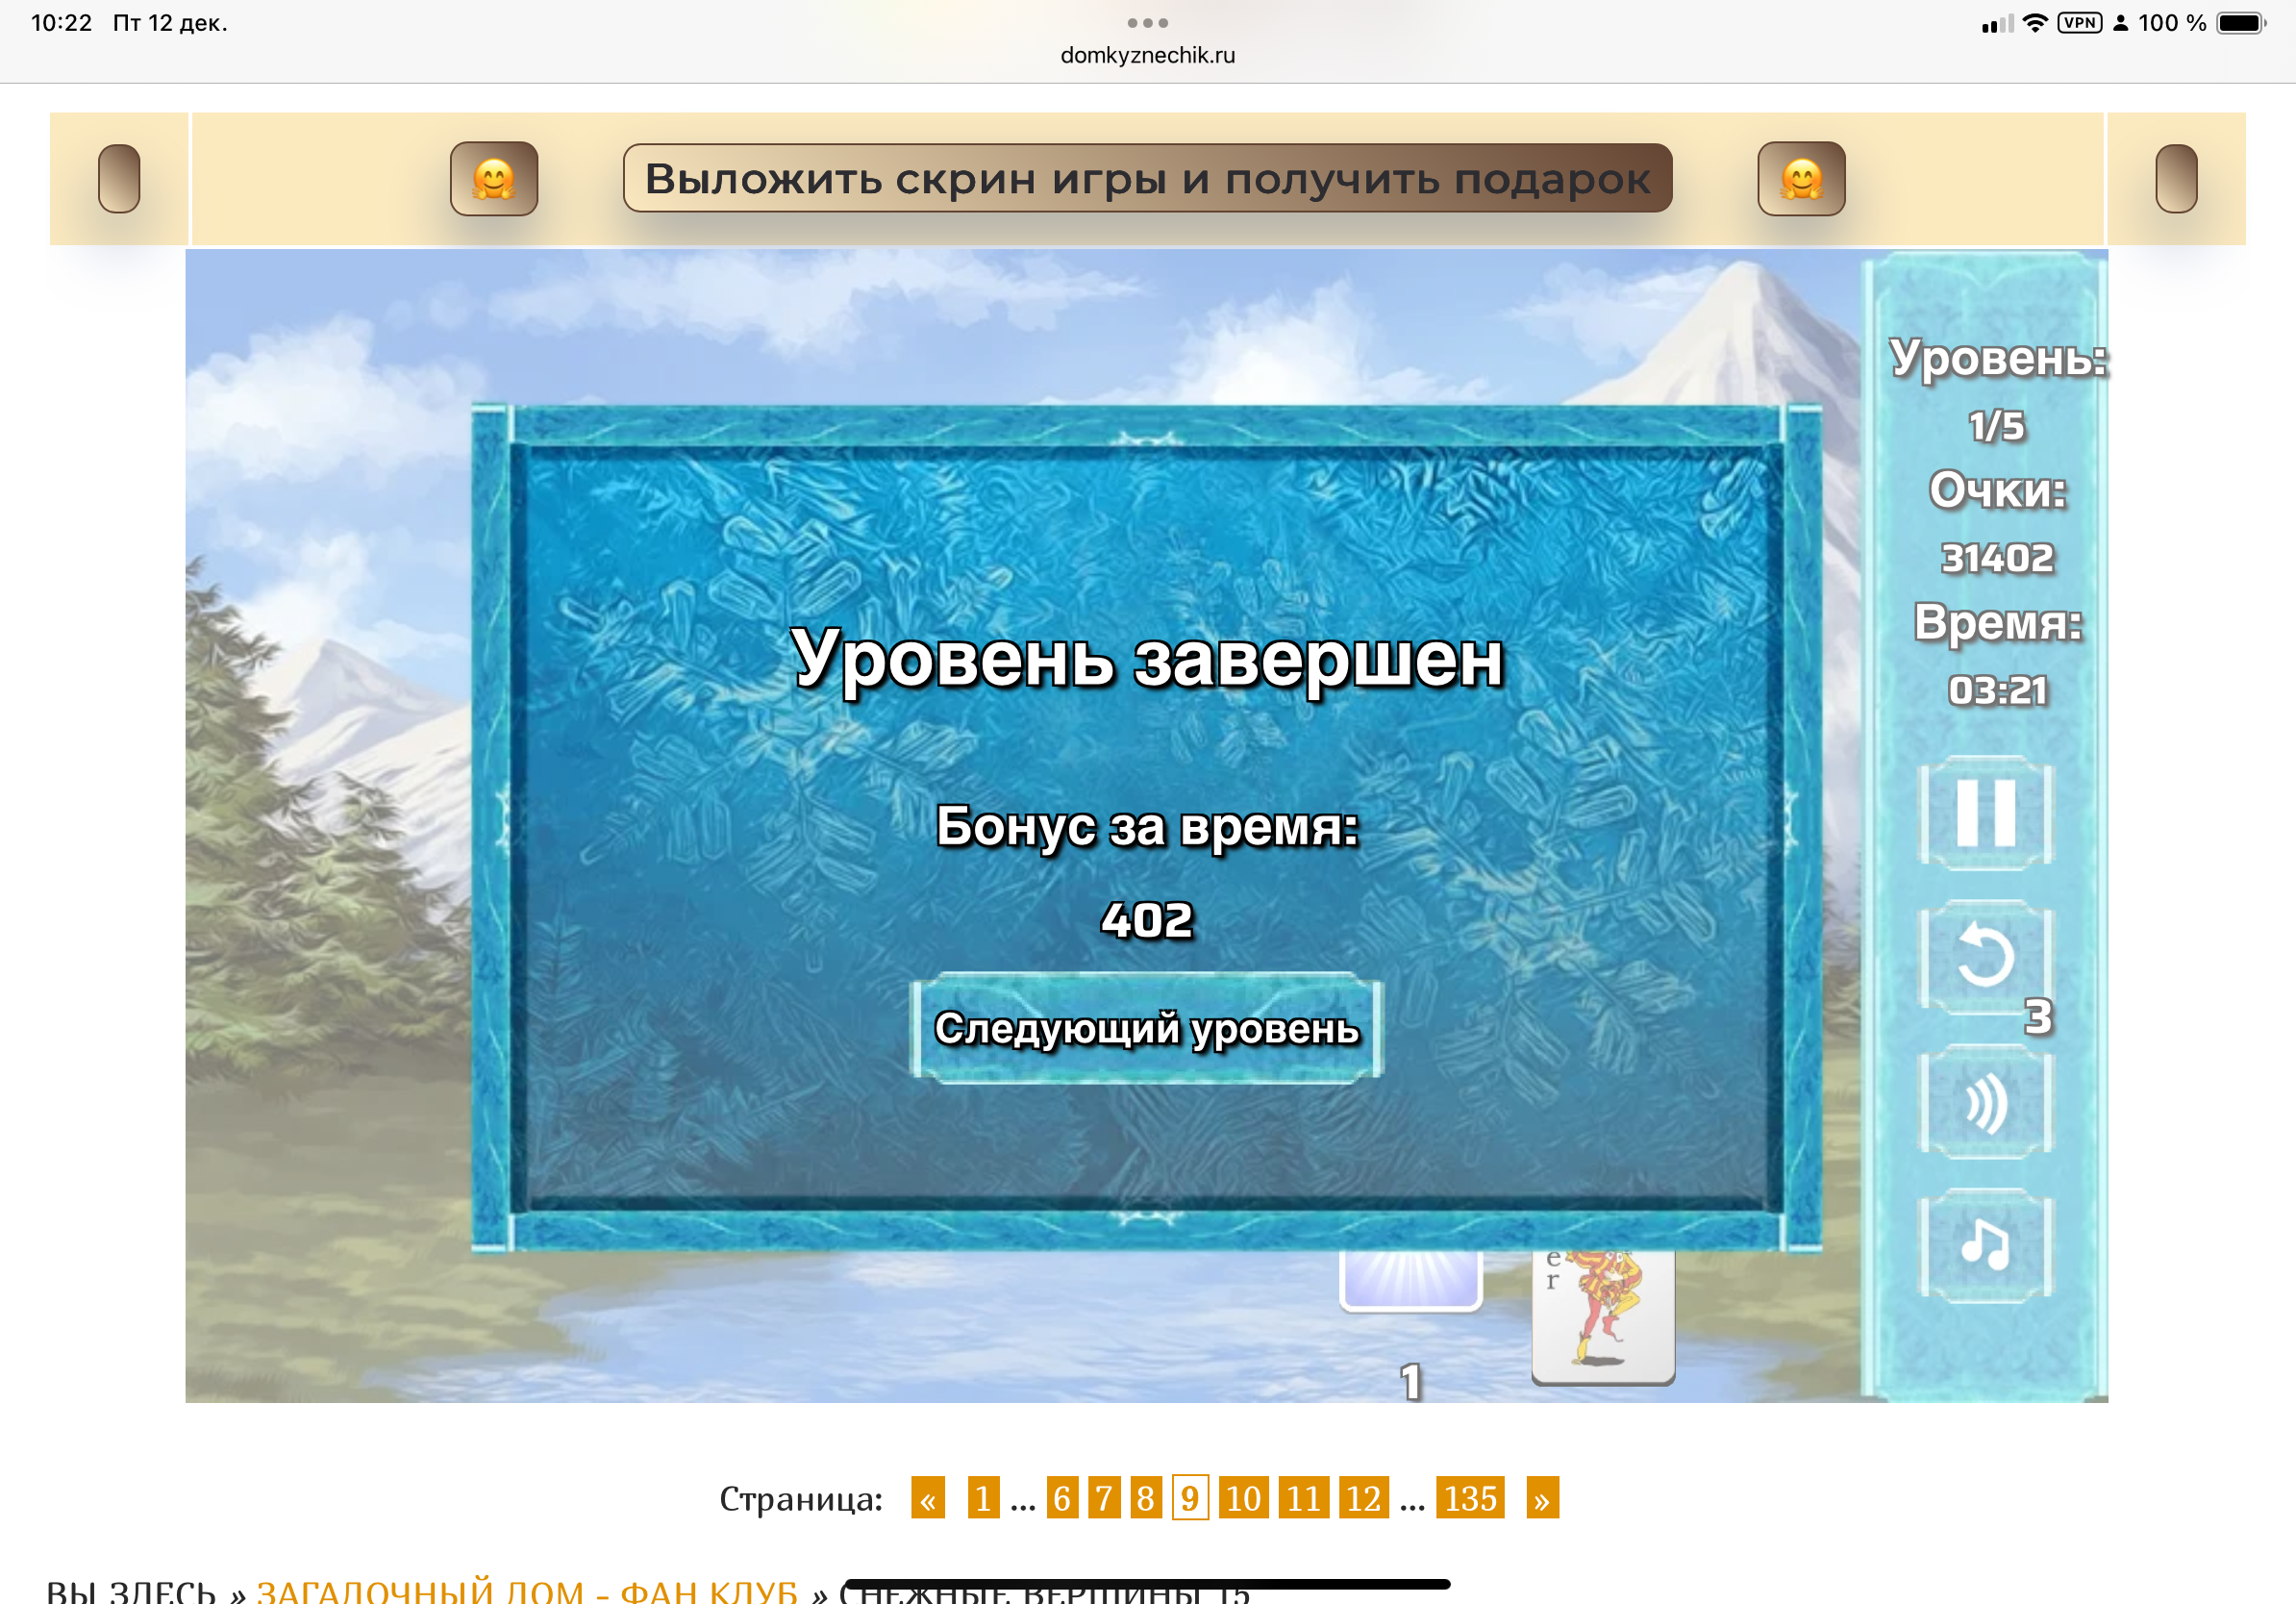Toggle the sound effects speaker icon
The image size is (2296, 1604).
pos(1985,1103)
